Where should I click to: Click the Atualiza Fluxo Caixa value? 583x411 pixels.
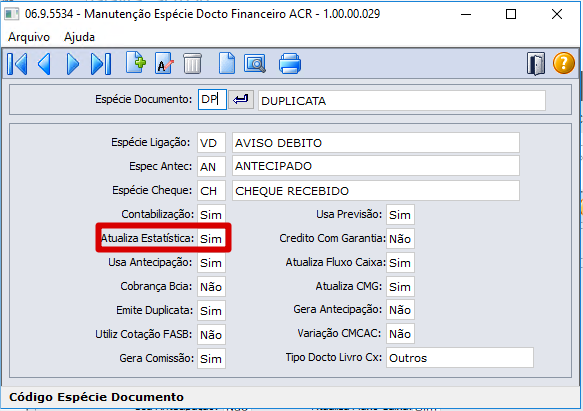click(x=400, y=263)
